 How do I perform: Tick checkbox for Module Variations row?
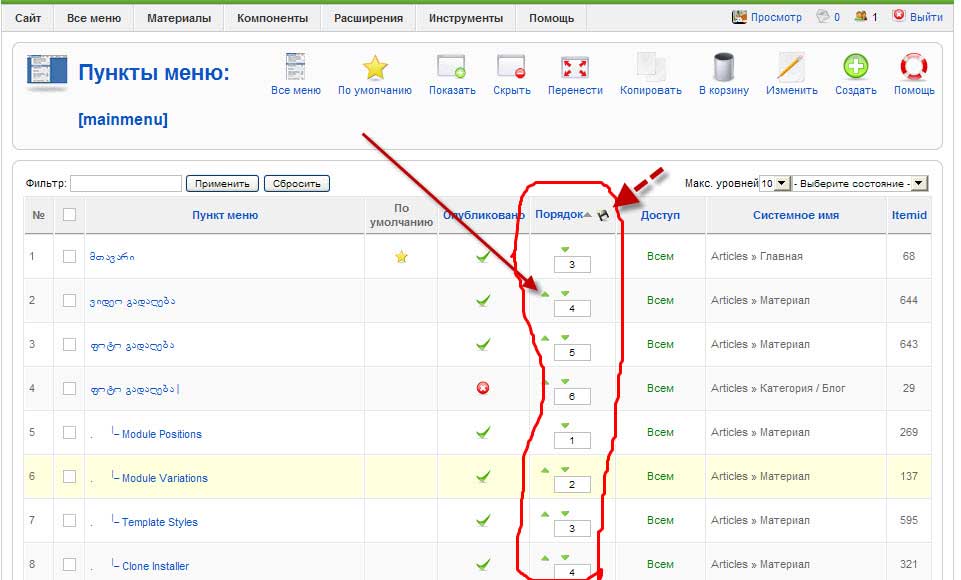[x=69, y=476]
